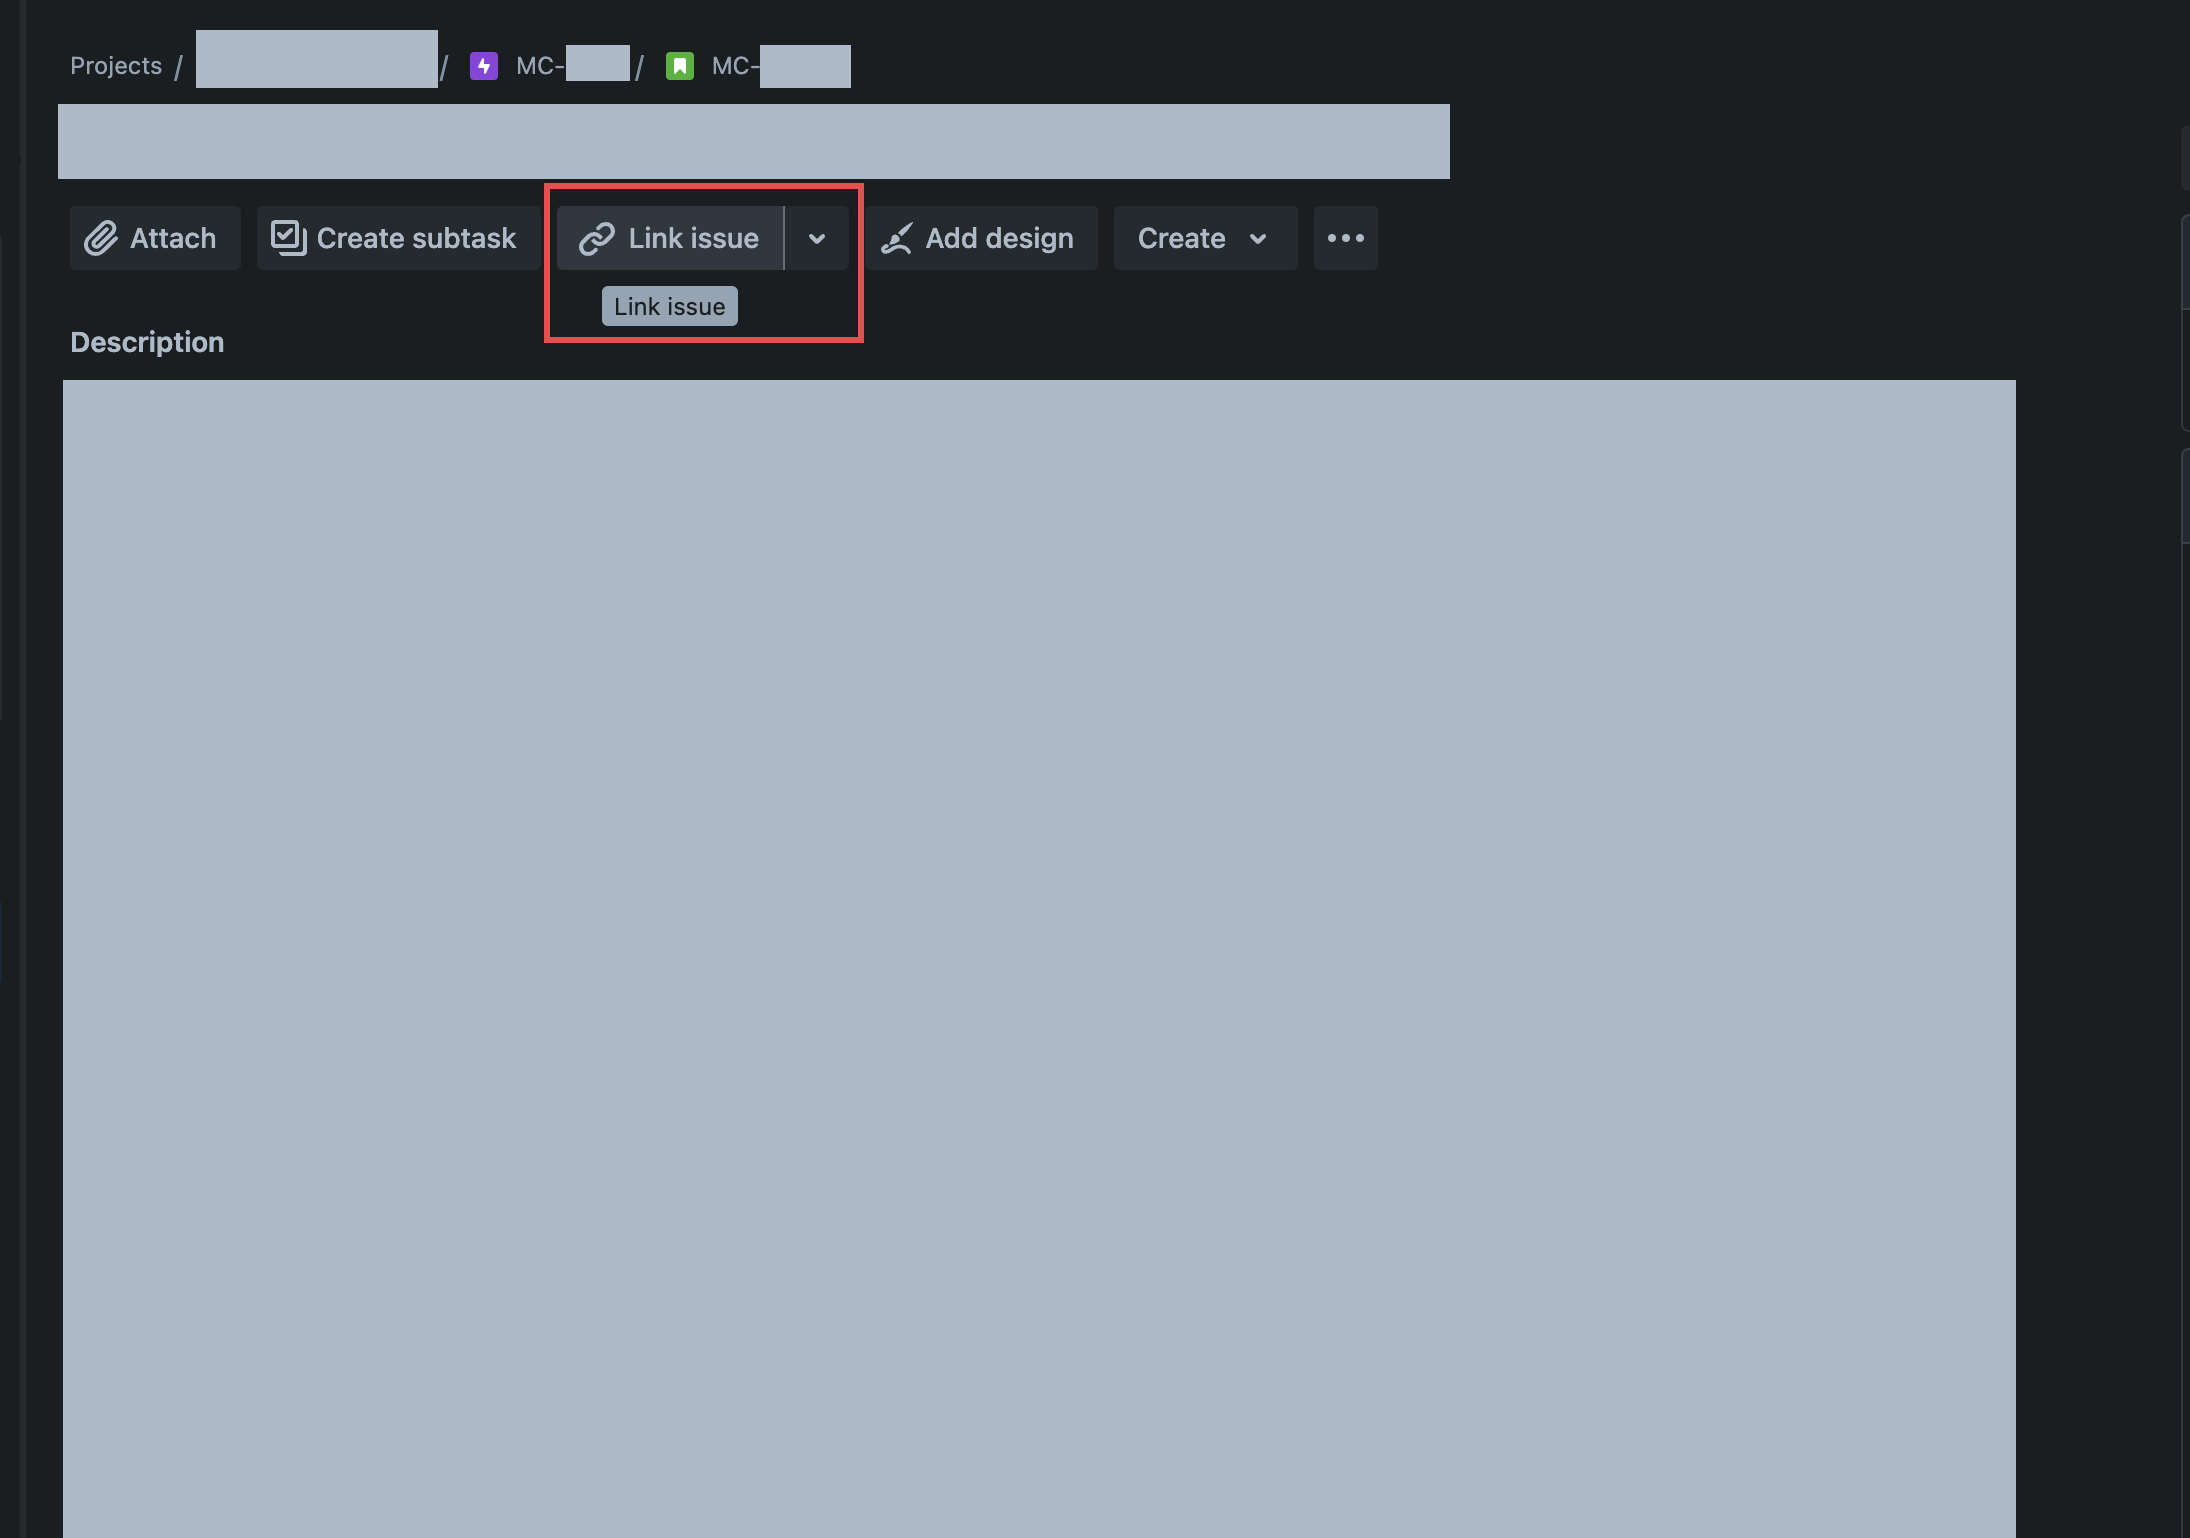Open the more actions ellipsis menu

coord(1345,238)
